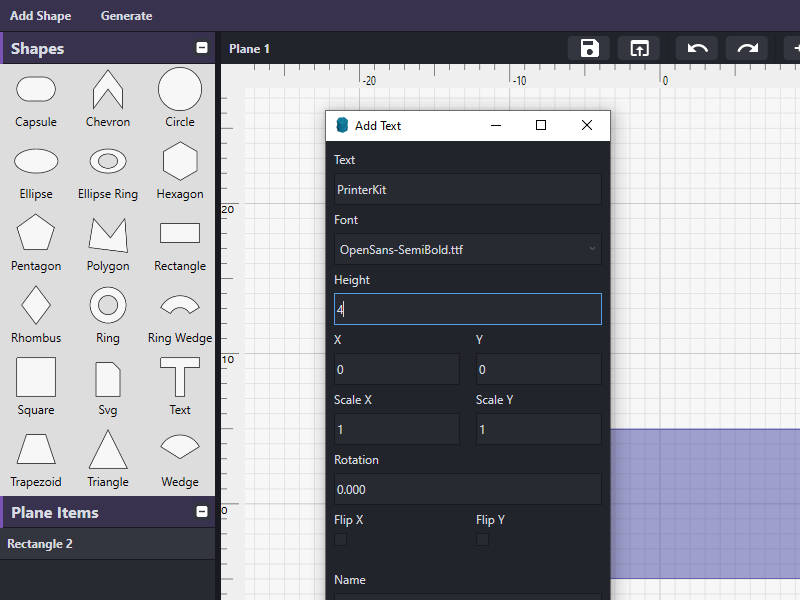This screenshot has height=600, width=800.
Task: Click the Height input field
Action: pos(468,309)
